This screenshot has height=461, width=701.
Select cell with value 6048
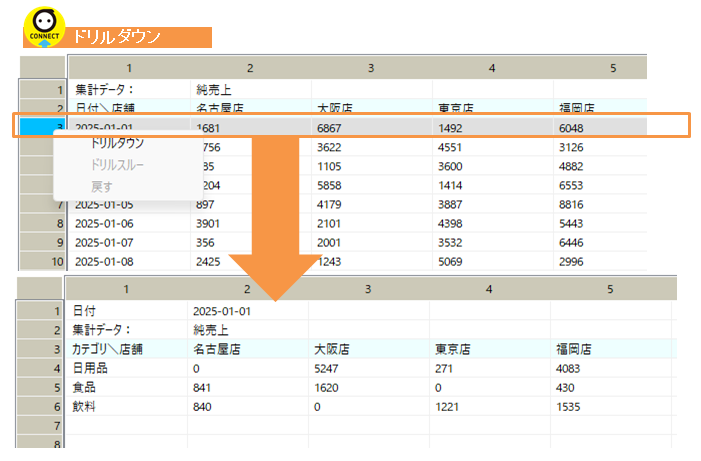click(x=600, y=128)
